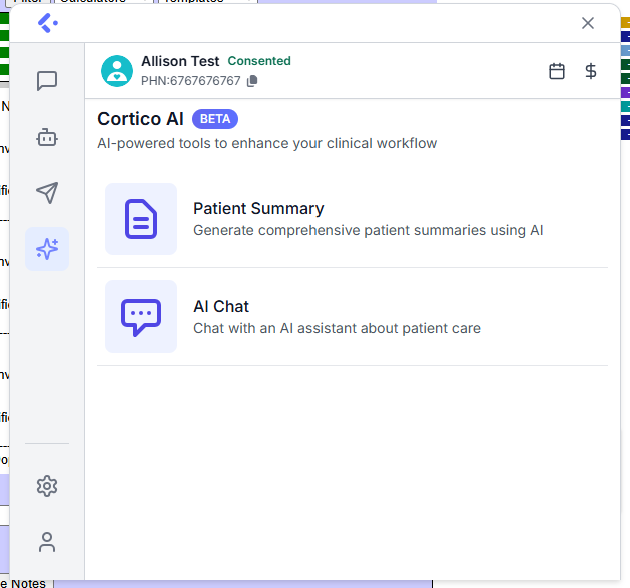The width and height of the screenshot is (630, 588).
Task: Click the BETA badge
Action: click(215, 119)
